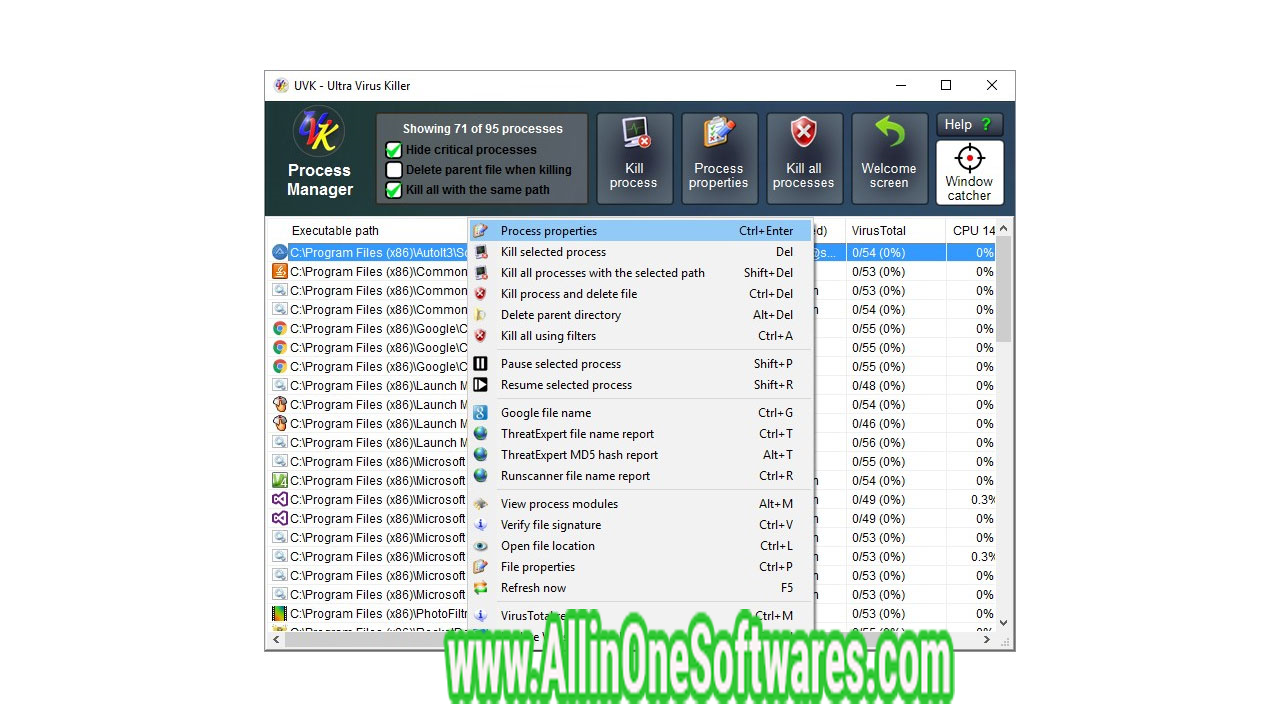
Task: Click the vertical scrollbar down arrow
Action: [1004, 623]
